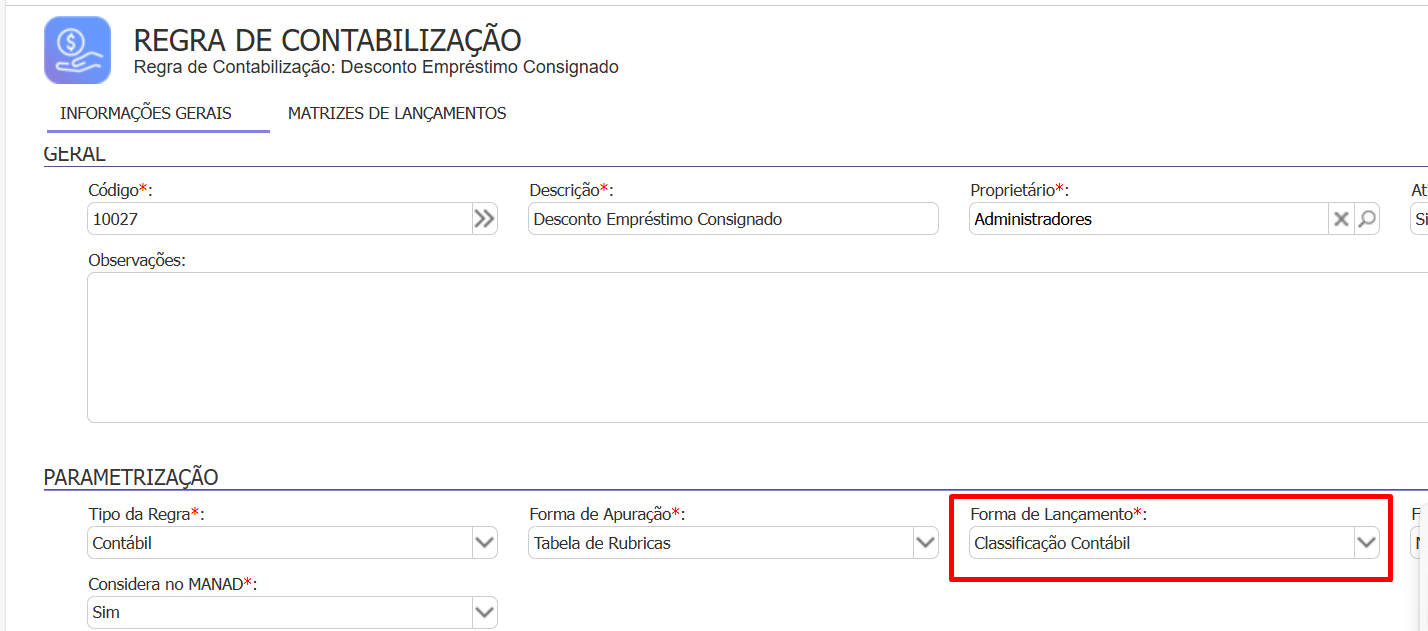Click the PARAMETRIZAÇÃO section header

[131, 478]
